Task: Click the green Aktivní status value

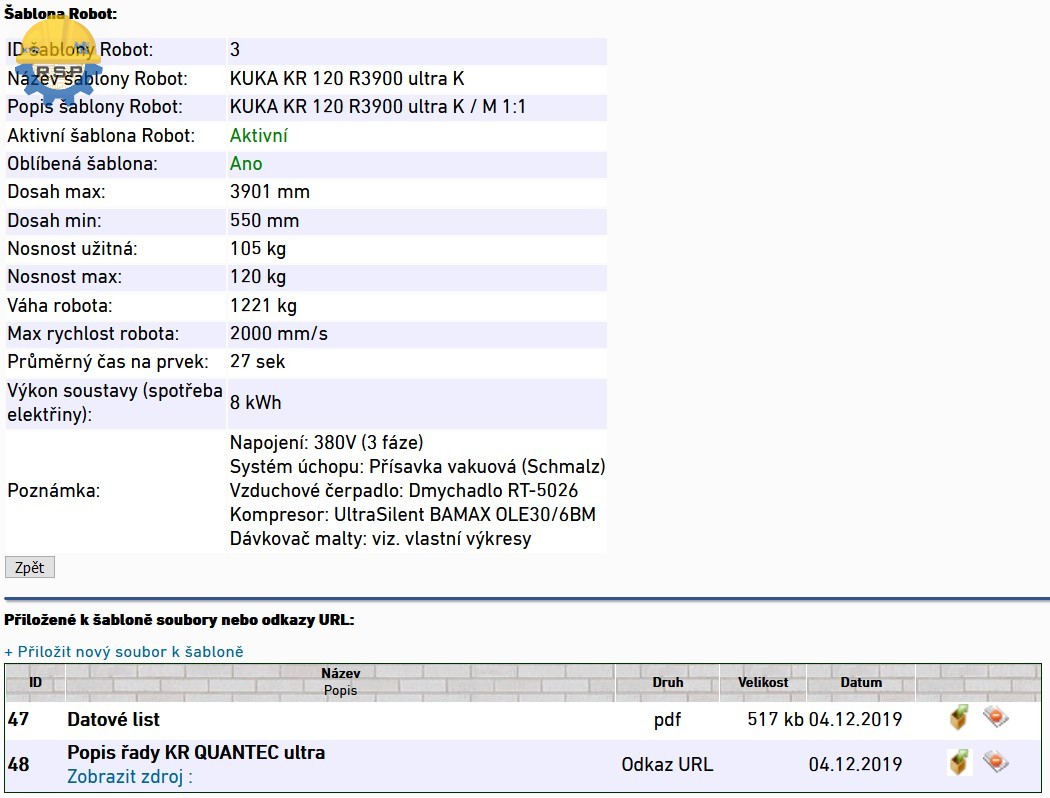Action: point(258,136)
